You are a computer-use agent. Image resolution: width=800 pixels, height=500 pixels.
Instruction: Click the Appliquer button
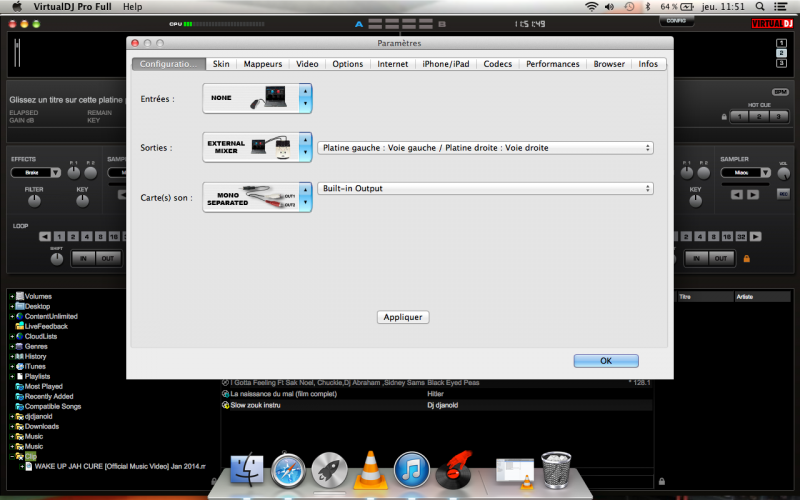coord(404,317)
